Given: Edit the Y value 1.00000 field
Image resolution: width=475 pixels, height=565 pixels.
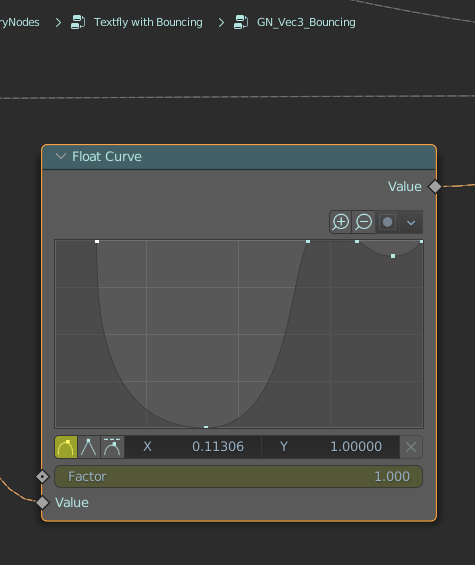Looking at the screenshot, I should pyautogui.click(x=330, y=447).
